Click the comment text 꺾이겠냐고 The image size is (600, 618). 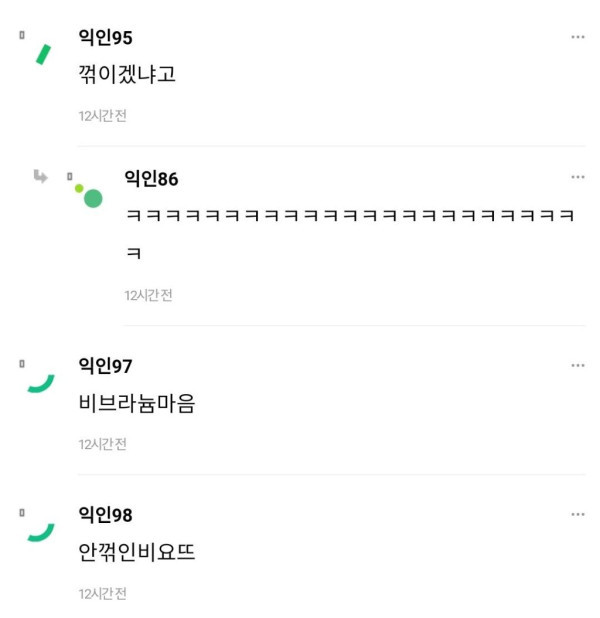click(127, 74)
